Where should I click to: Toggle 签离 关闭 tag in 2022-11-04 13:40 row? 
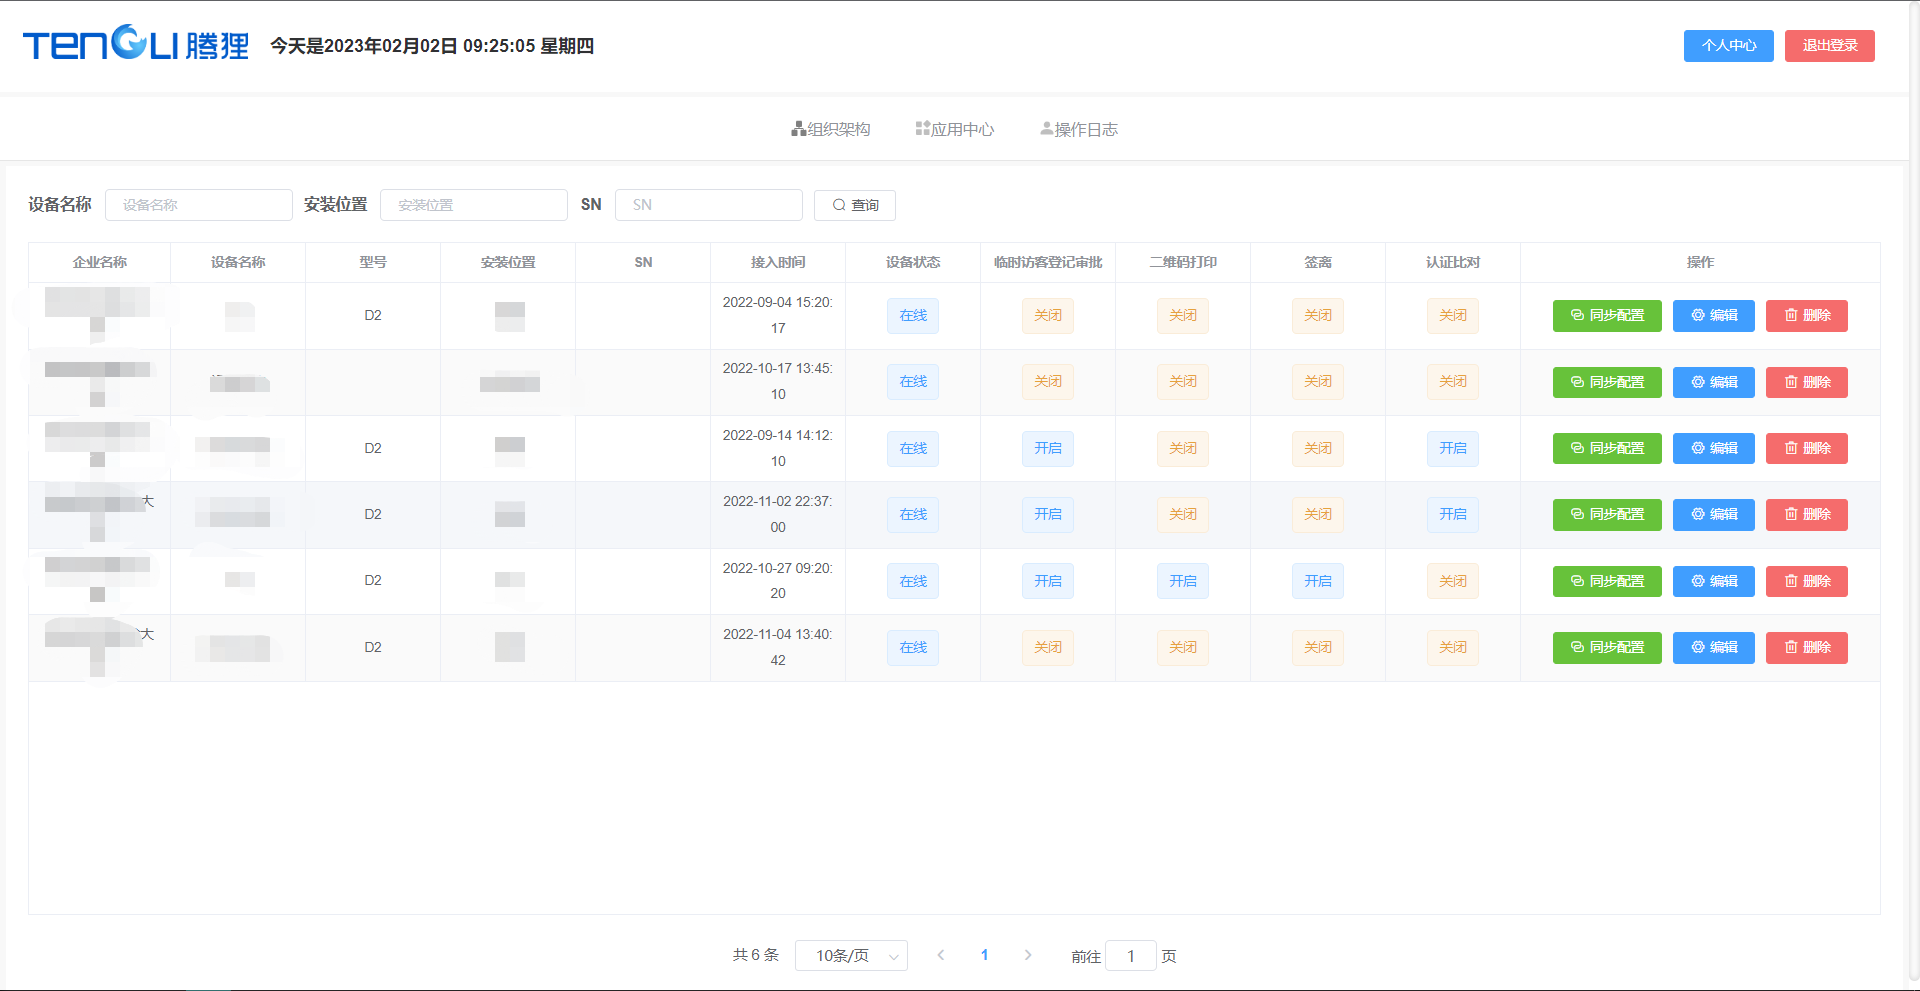pyautogui.click(x=1318, y=647)
